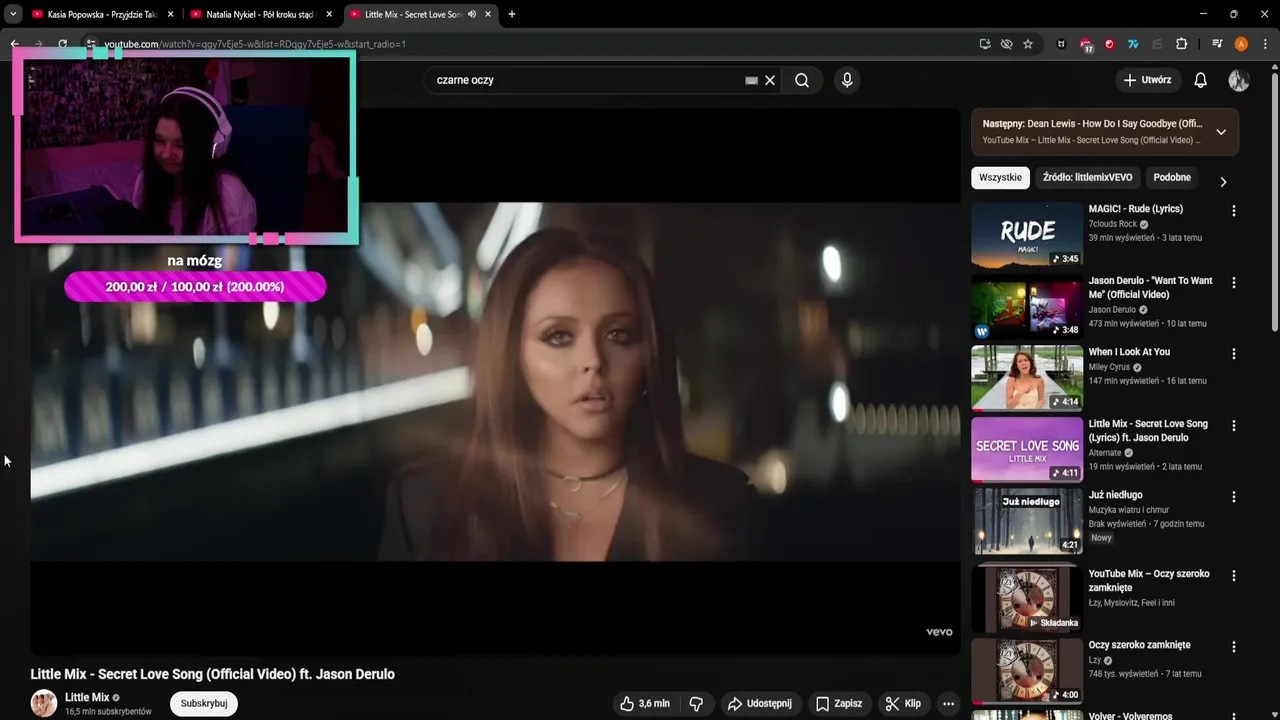This screenshot has width=1280, height=720.
Task: Click the black cat extension icon
Action: point(1061,44)
